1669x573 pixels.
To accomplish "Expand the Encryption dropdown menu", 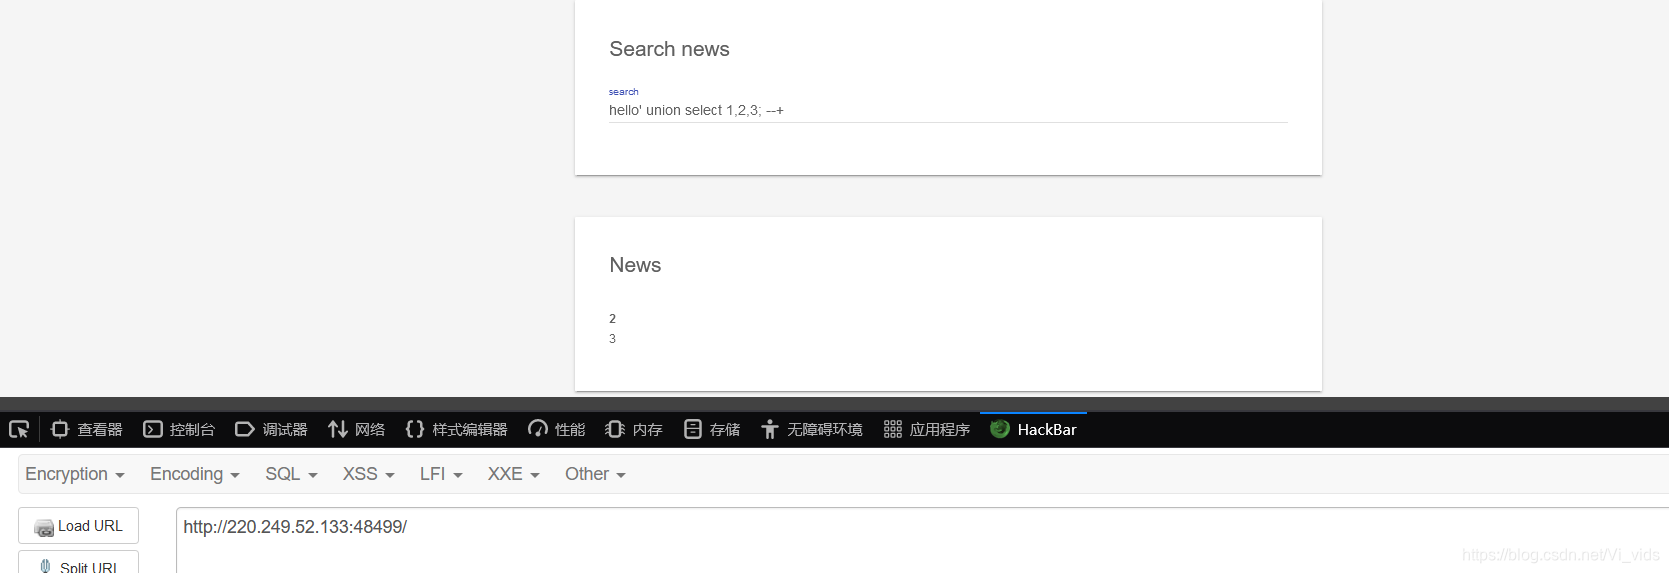I will pos(75,474).
